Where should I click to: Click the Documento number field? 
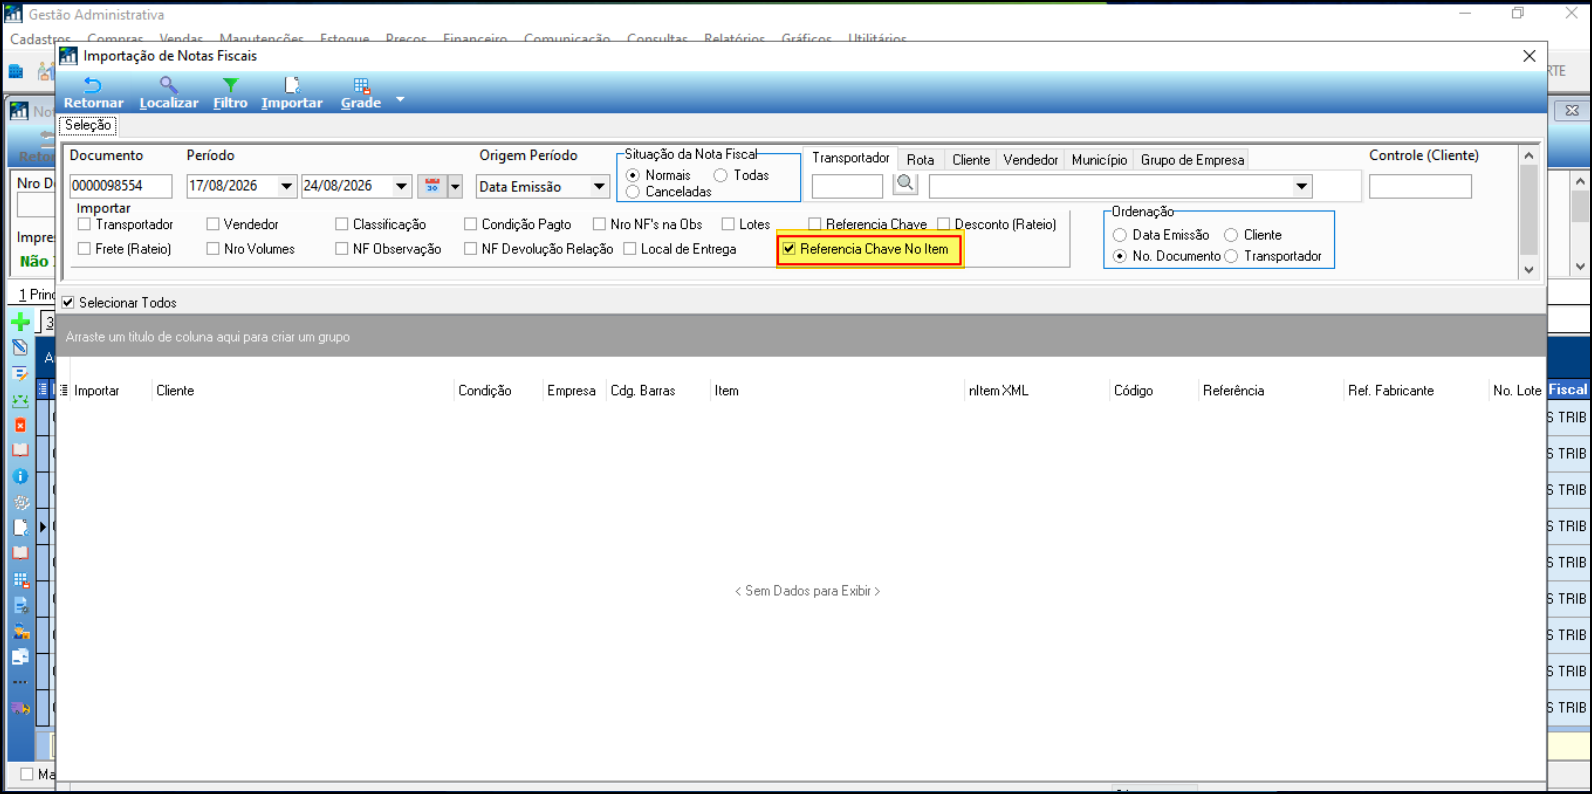120,186
